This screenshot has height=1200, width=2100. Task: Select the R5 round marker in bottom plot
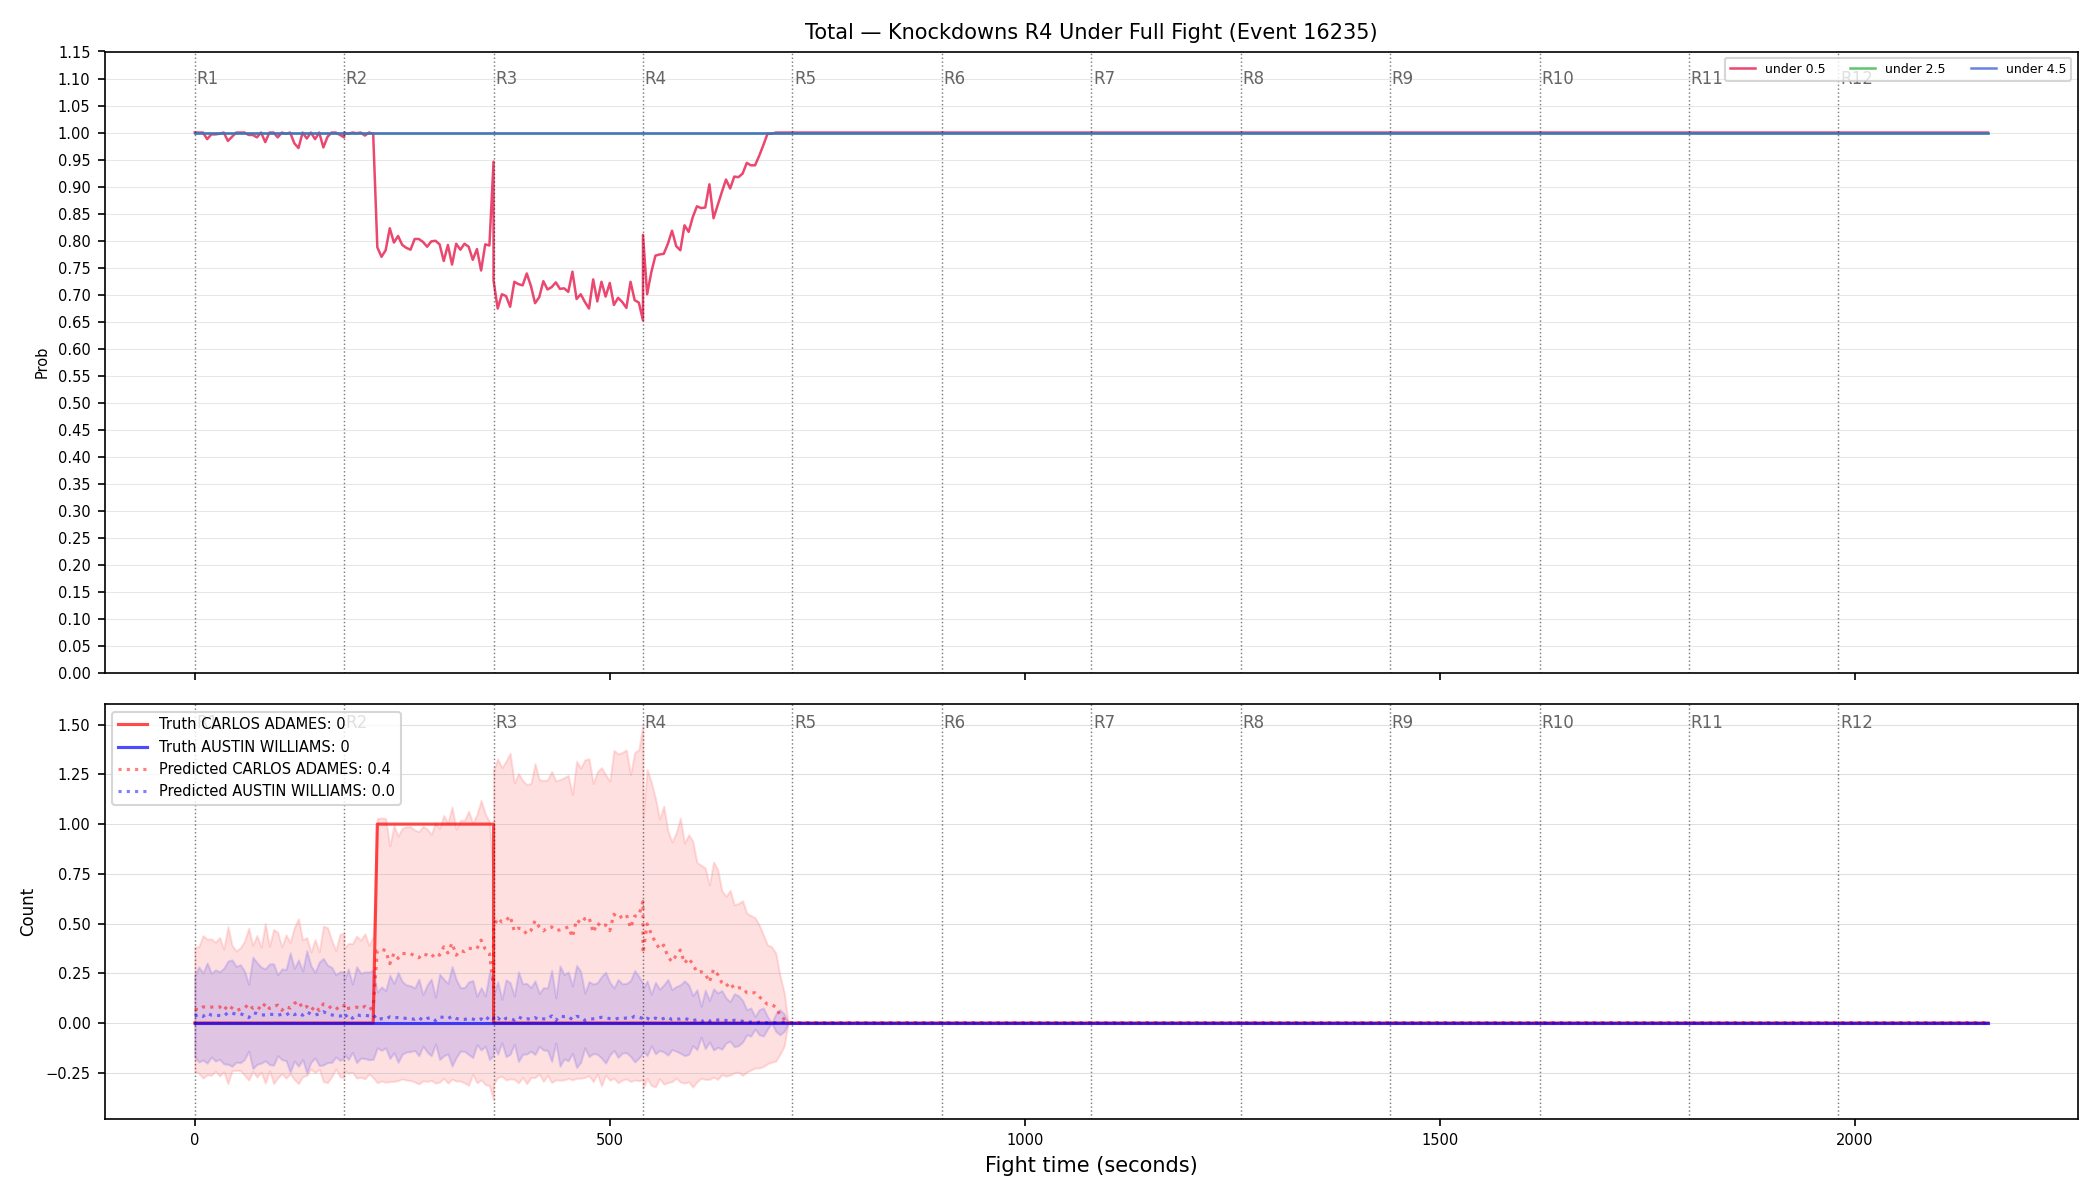(805, 722)
